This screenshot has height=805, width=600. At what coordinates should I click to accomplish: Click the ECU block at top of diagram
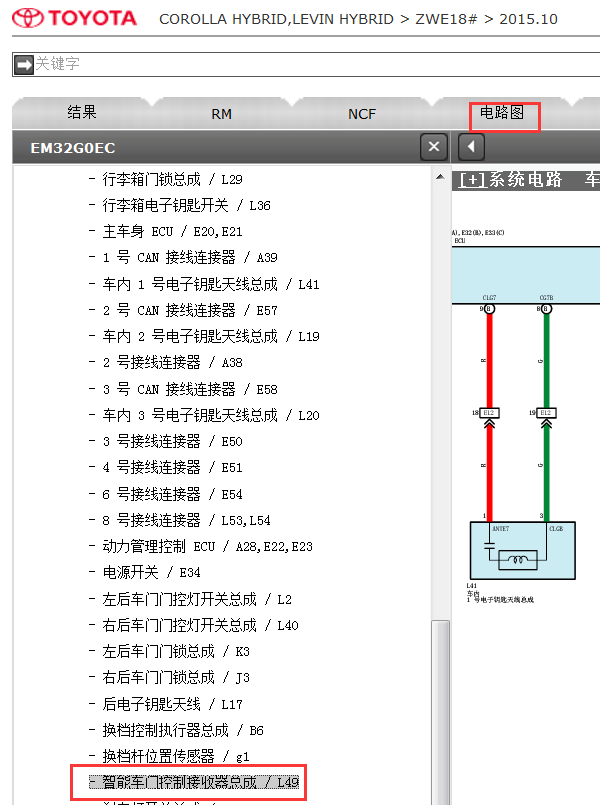click(x=526, y=275)
